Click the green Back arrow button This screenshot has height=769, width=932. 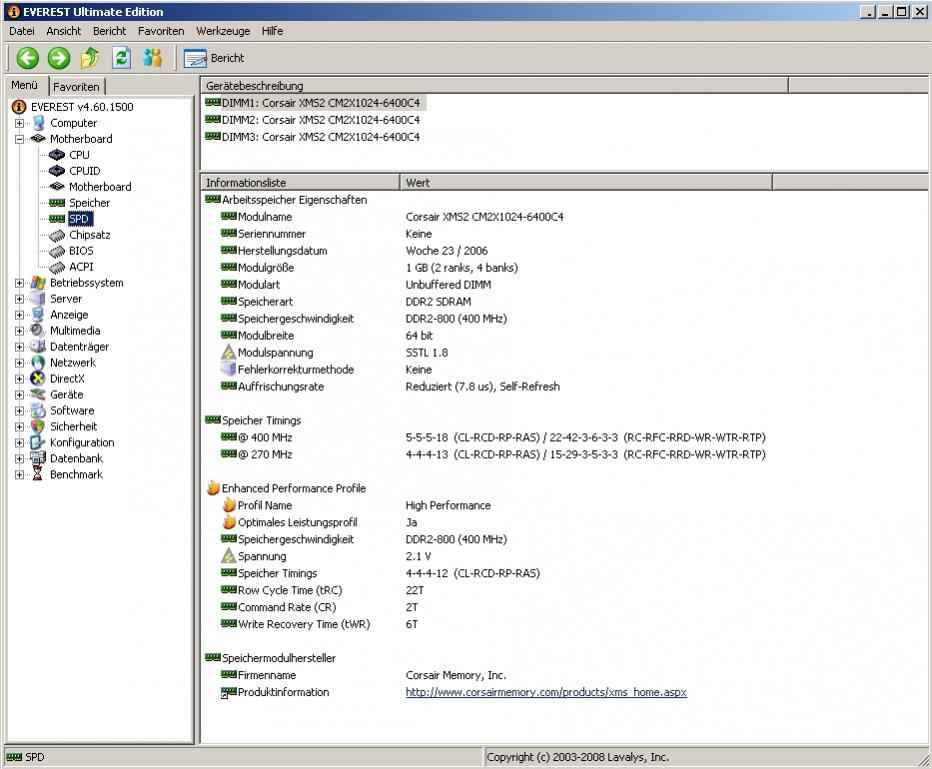27,58
